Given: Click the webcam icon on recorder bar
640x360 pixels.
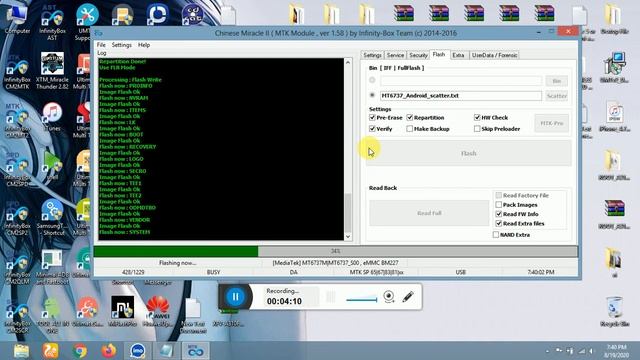Looking at the screenshot, I should pos(389,297).
